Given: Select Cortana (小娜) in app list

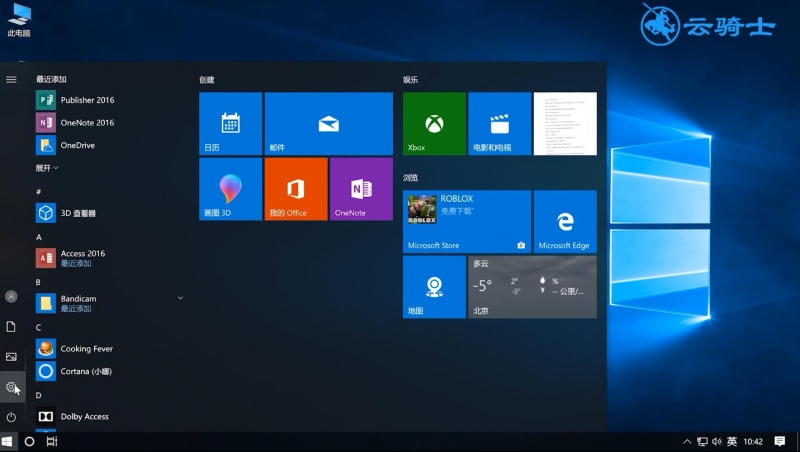Looking at the screenshot, I should pos(86,371).
